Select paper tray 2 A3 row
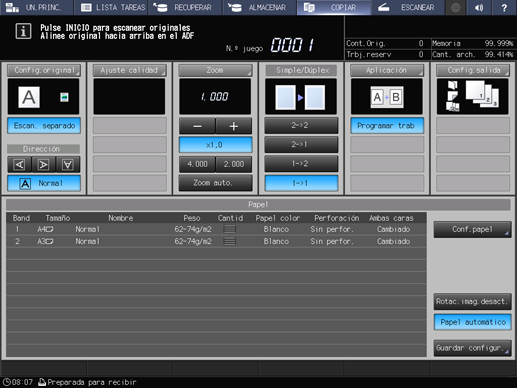The height and width of the screenshot is (388, 517). pyautogui.click(x=216, y=241)
